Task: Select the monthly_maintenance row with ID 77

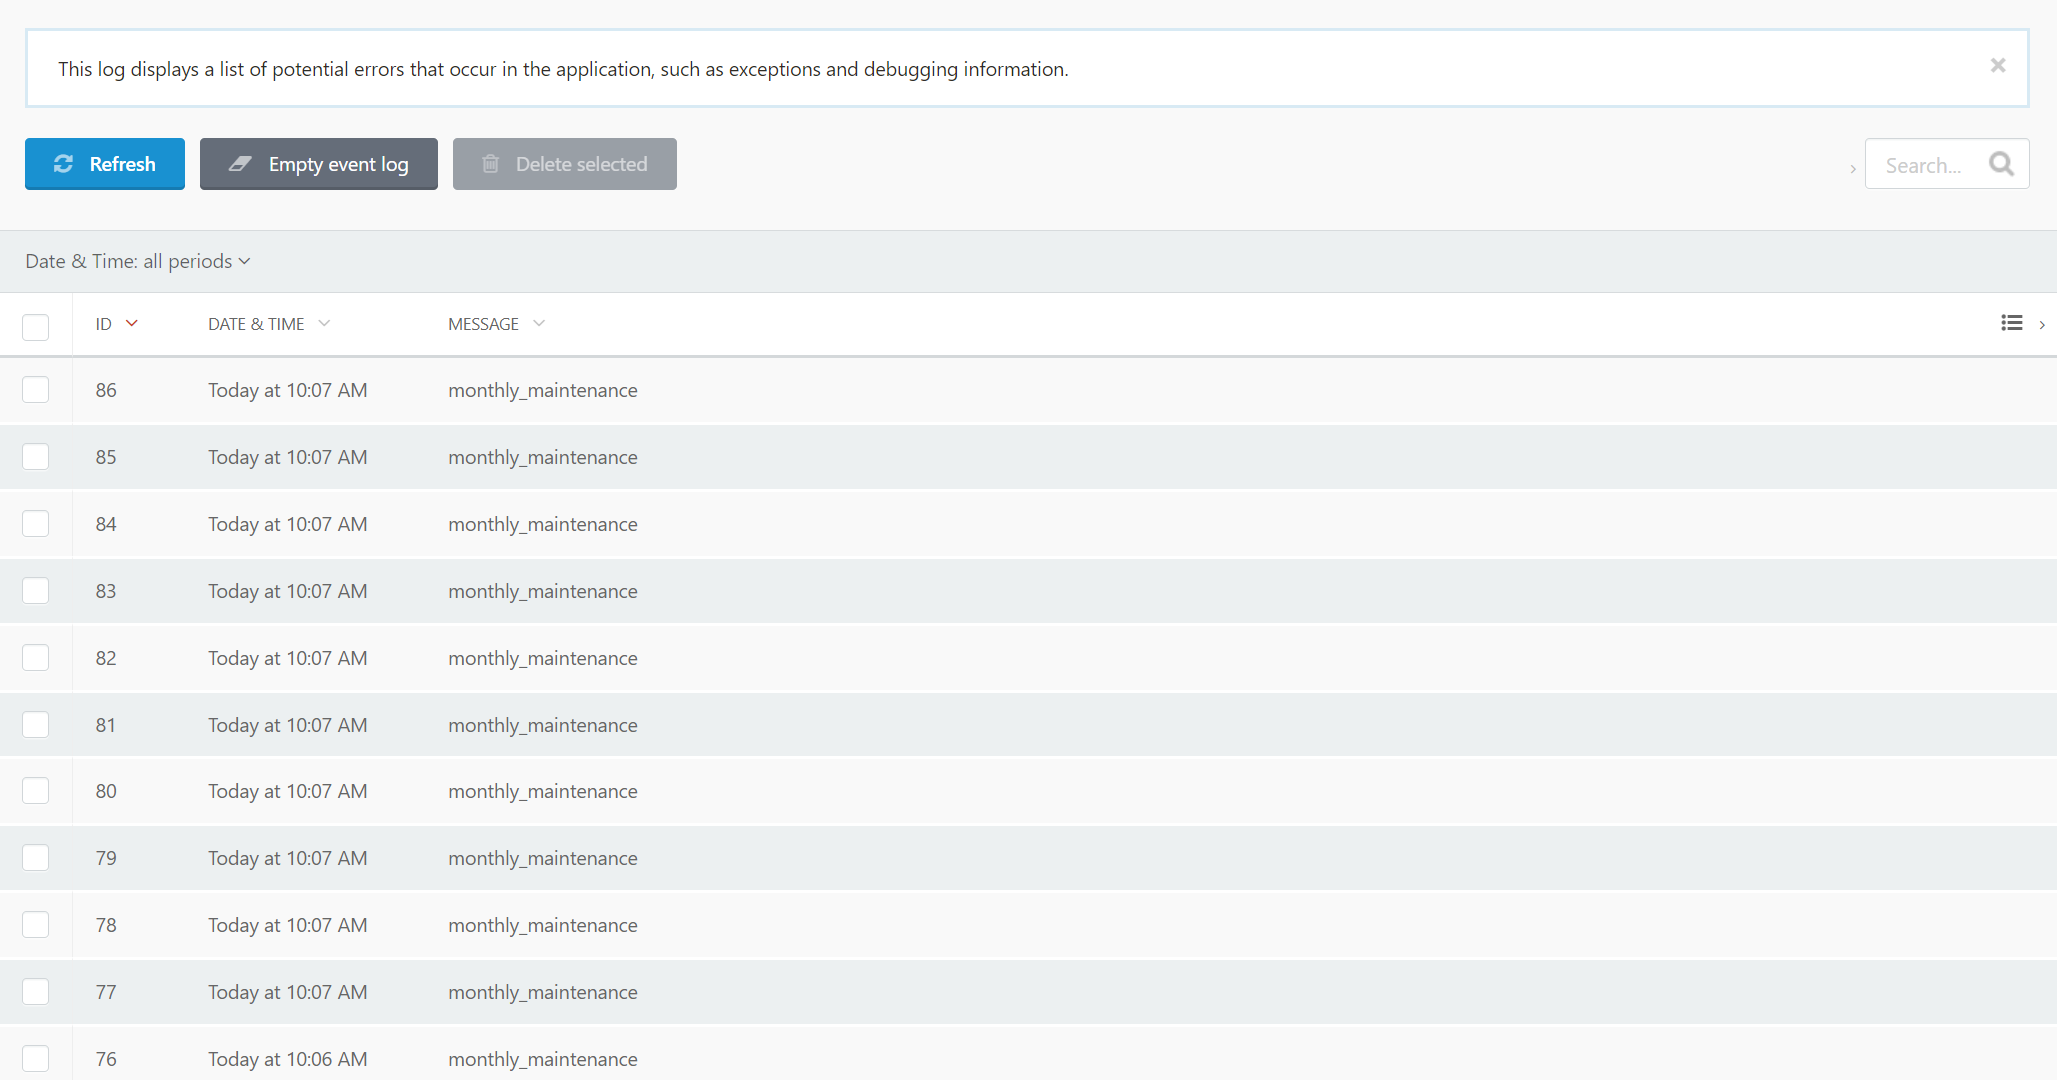Action: (x=543, y=991)
